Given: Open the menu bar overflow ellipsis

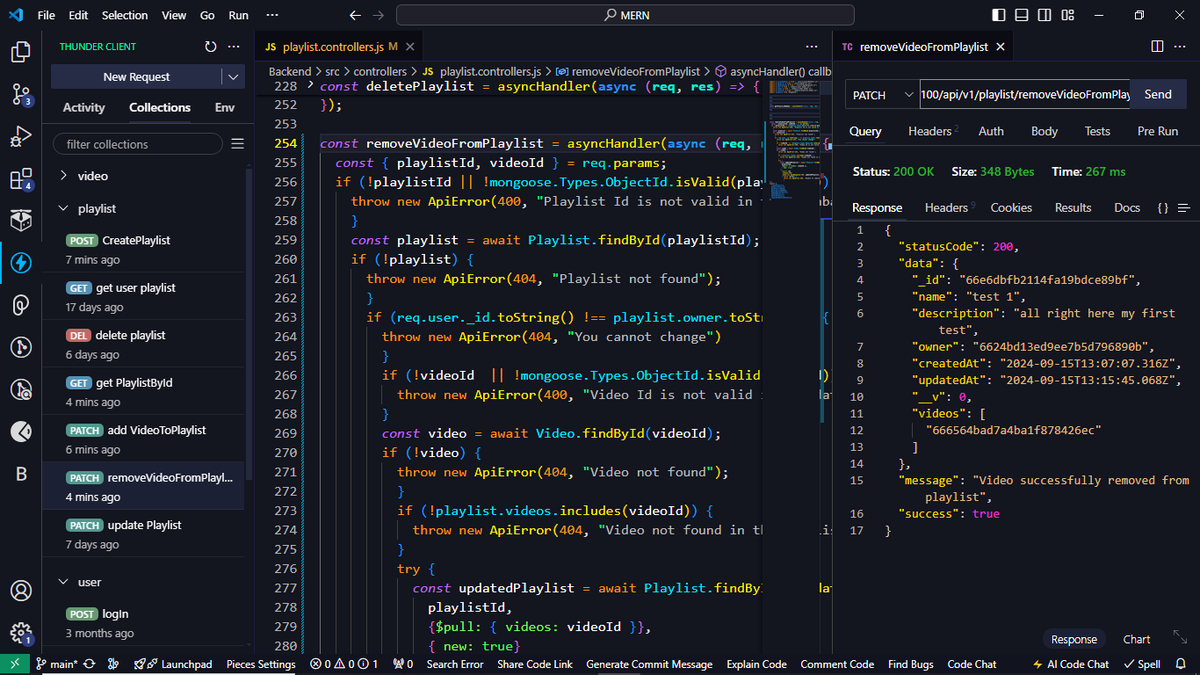Looking at the screenshot, I should (x=273, y=15).
